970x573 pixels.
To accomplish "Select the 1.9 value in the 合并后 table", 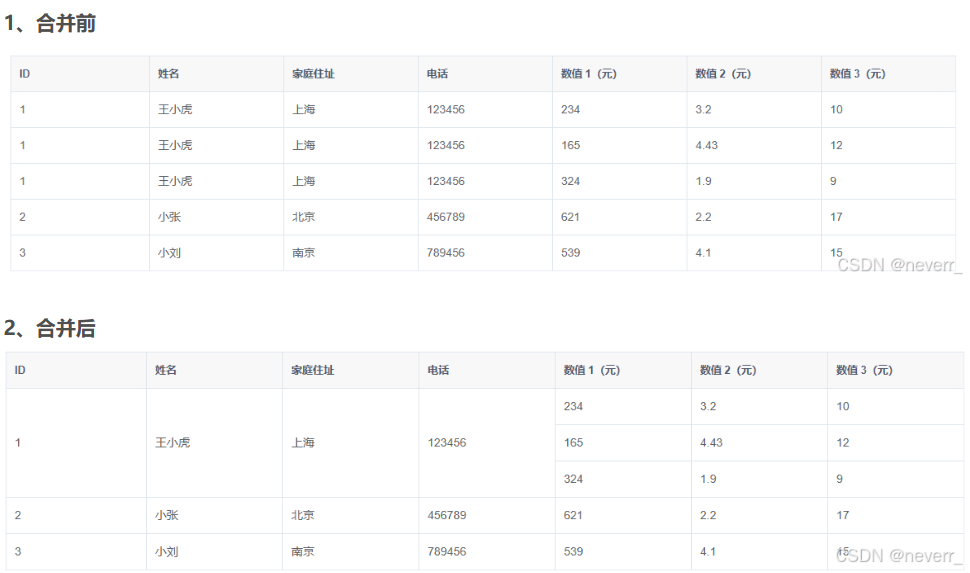I will [x=708, y=479].
